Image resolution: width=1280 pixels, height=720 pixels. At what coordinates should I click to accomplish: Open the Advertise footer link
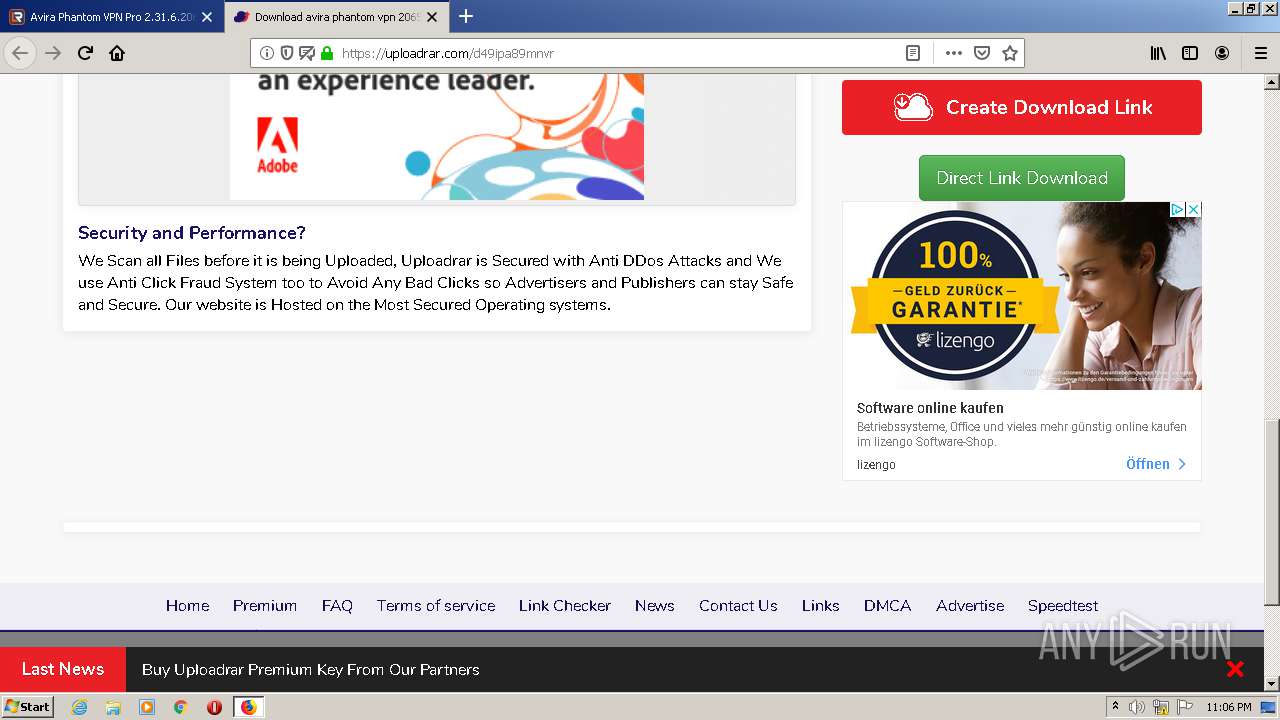[x=970, y=606]
